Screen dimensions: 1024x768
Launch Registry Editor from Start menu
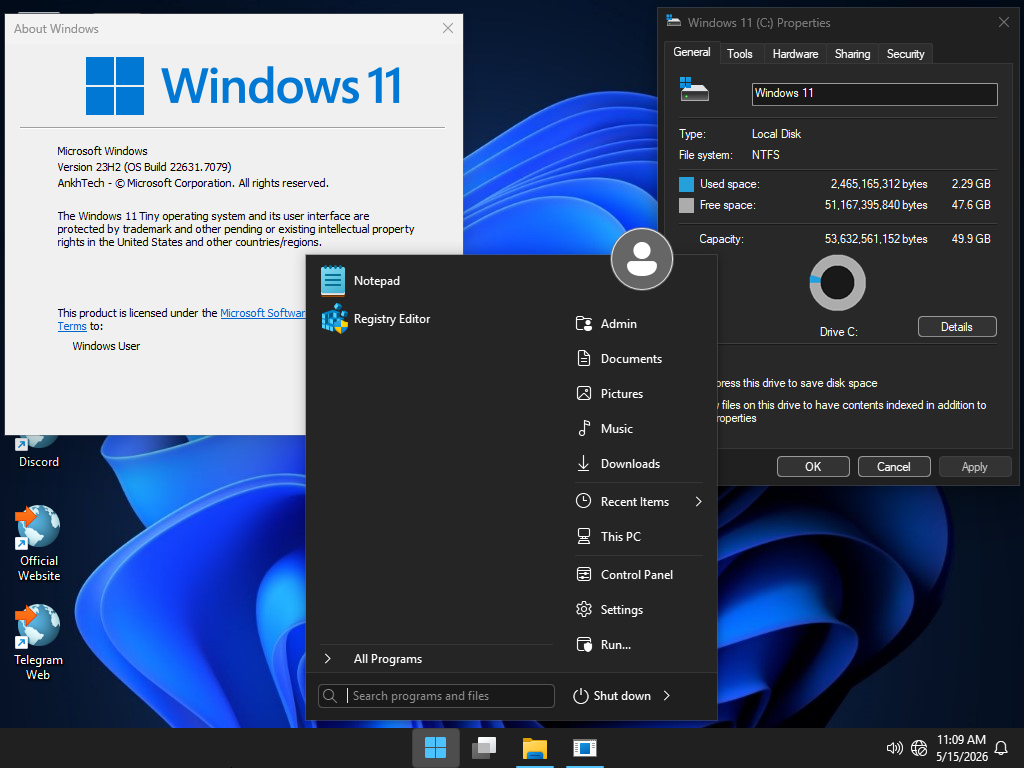(376, 319)
